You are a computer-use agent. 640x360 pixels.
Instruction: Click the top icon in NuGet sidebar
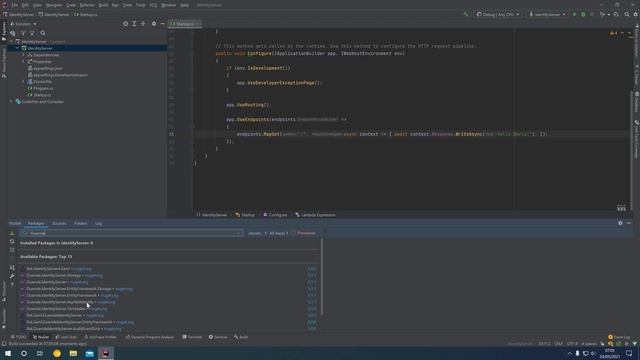(12, 233)
